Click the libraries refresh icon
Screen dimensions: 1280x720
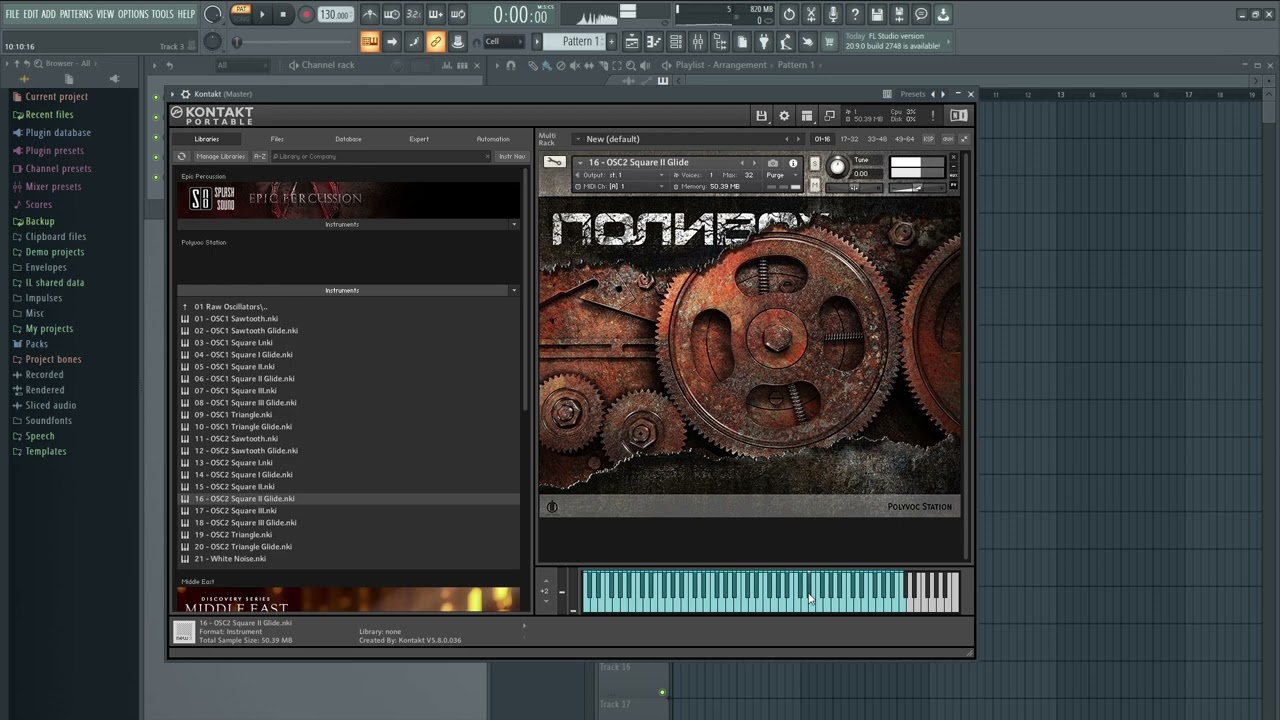tap(181, 156)
